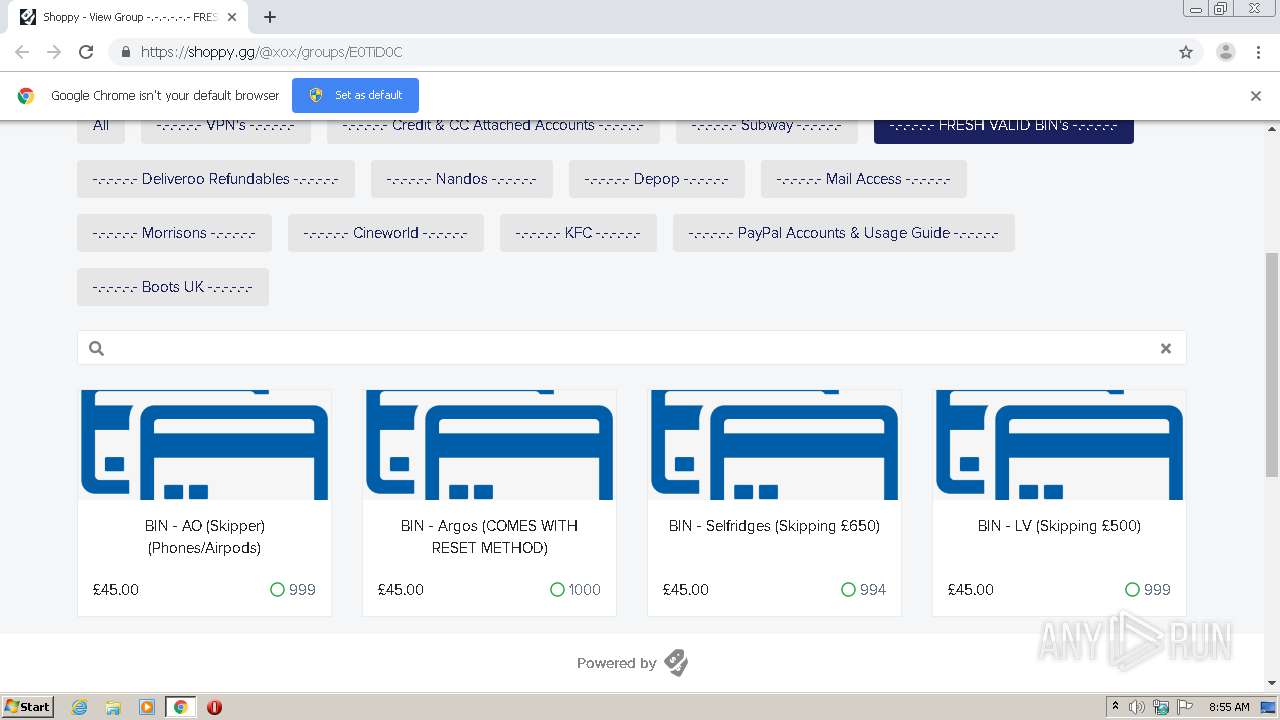This screenshot has height=720, width=1280.
Task: Clear the search with the X icon
Action: click(x=1165, y=348)
